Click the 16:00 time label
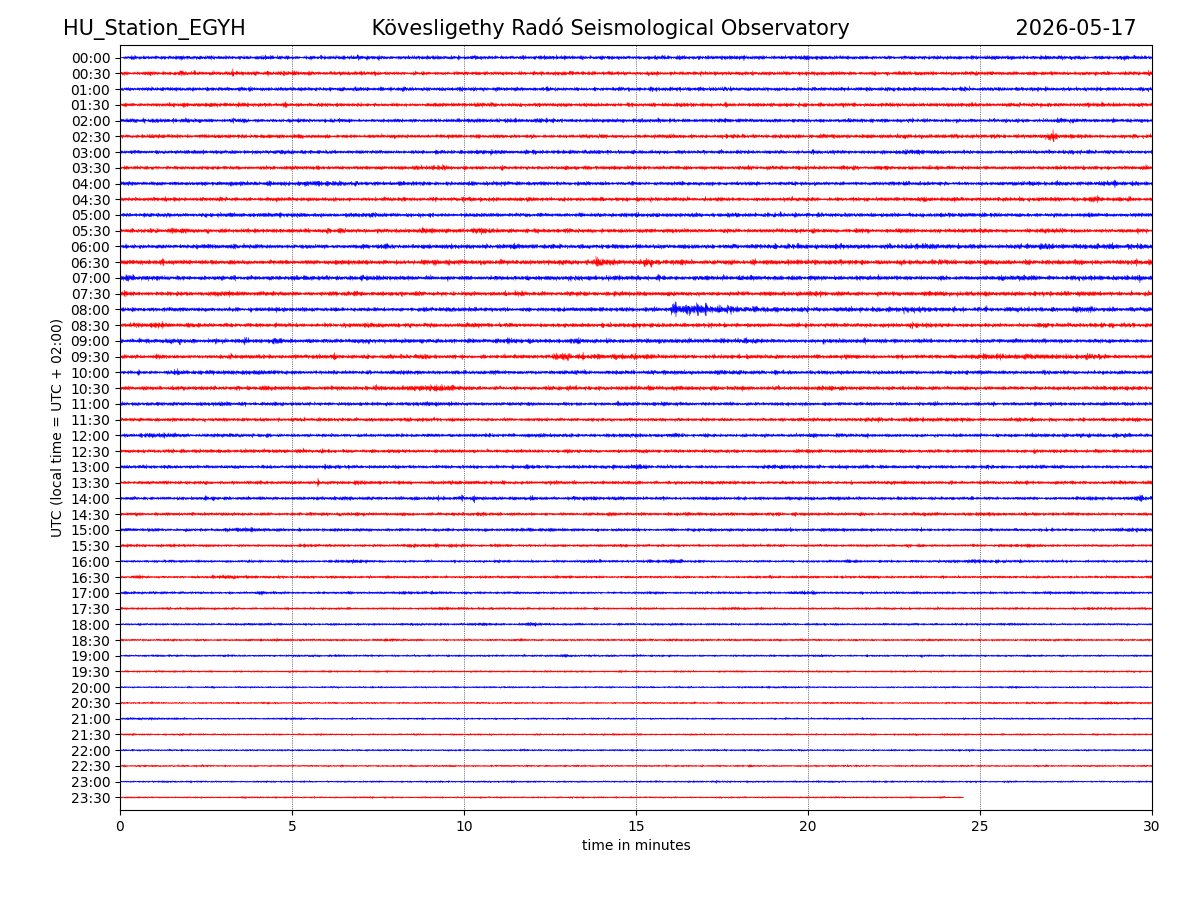1200x900 pixels. pyautogui.click(x=90, y=562)
